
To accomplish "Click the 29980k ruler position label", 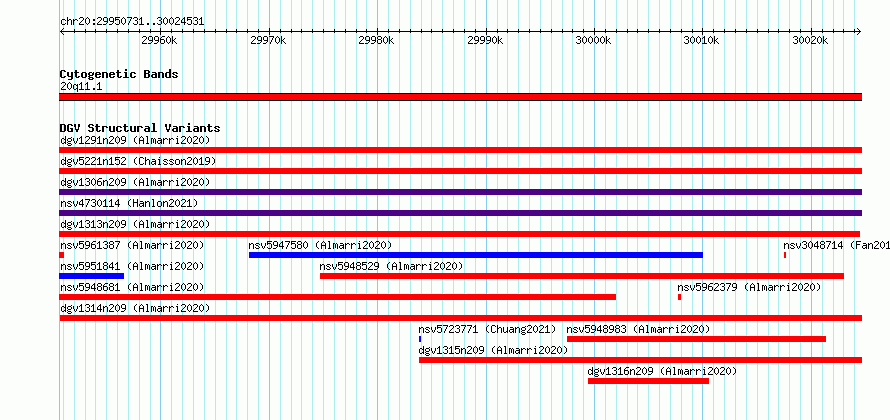I will tap(377, 40).
